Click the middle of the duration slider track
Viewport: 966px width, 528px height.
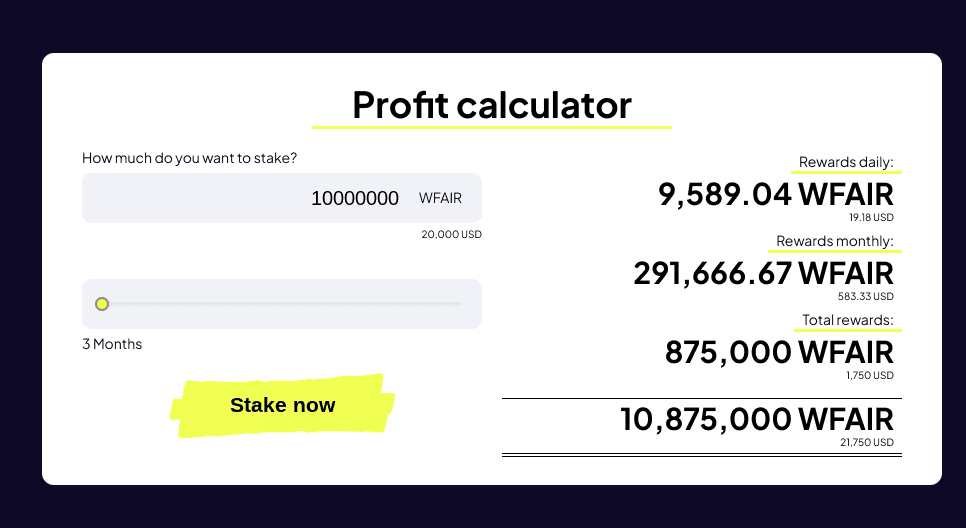point(282,304)
